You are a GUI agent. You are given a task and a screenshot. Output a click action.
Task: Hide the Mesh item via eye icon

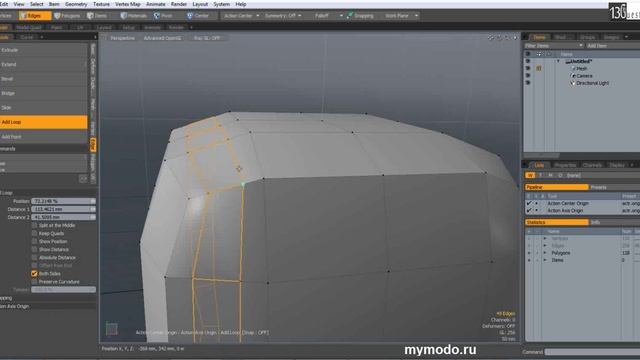528,69
